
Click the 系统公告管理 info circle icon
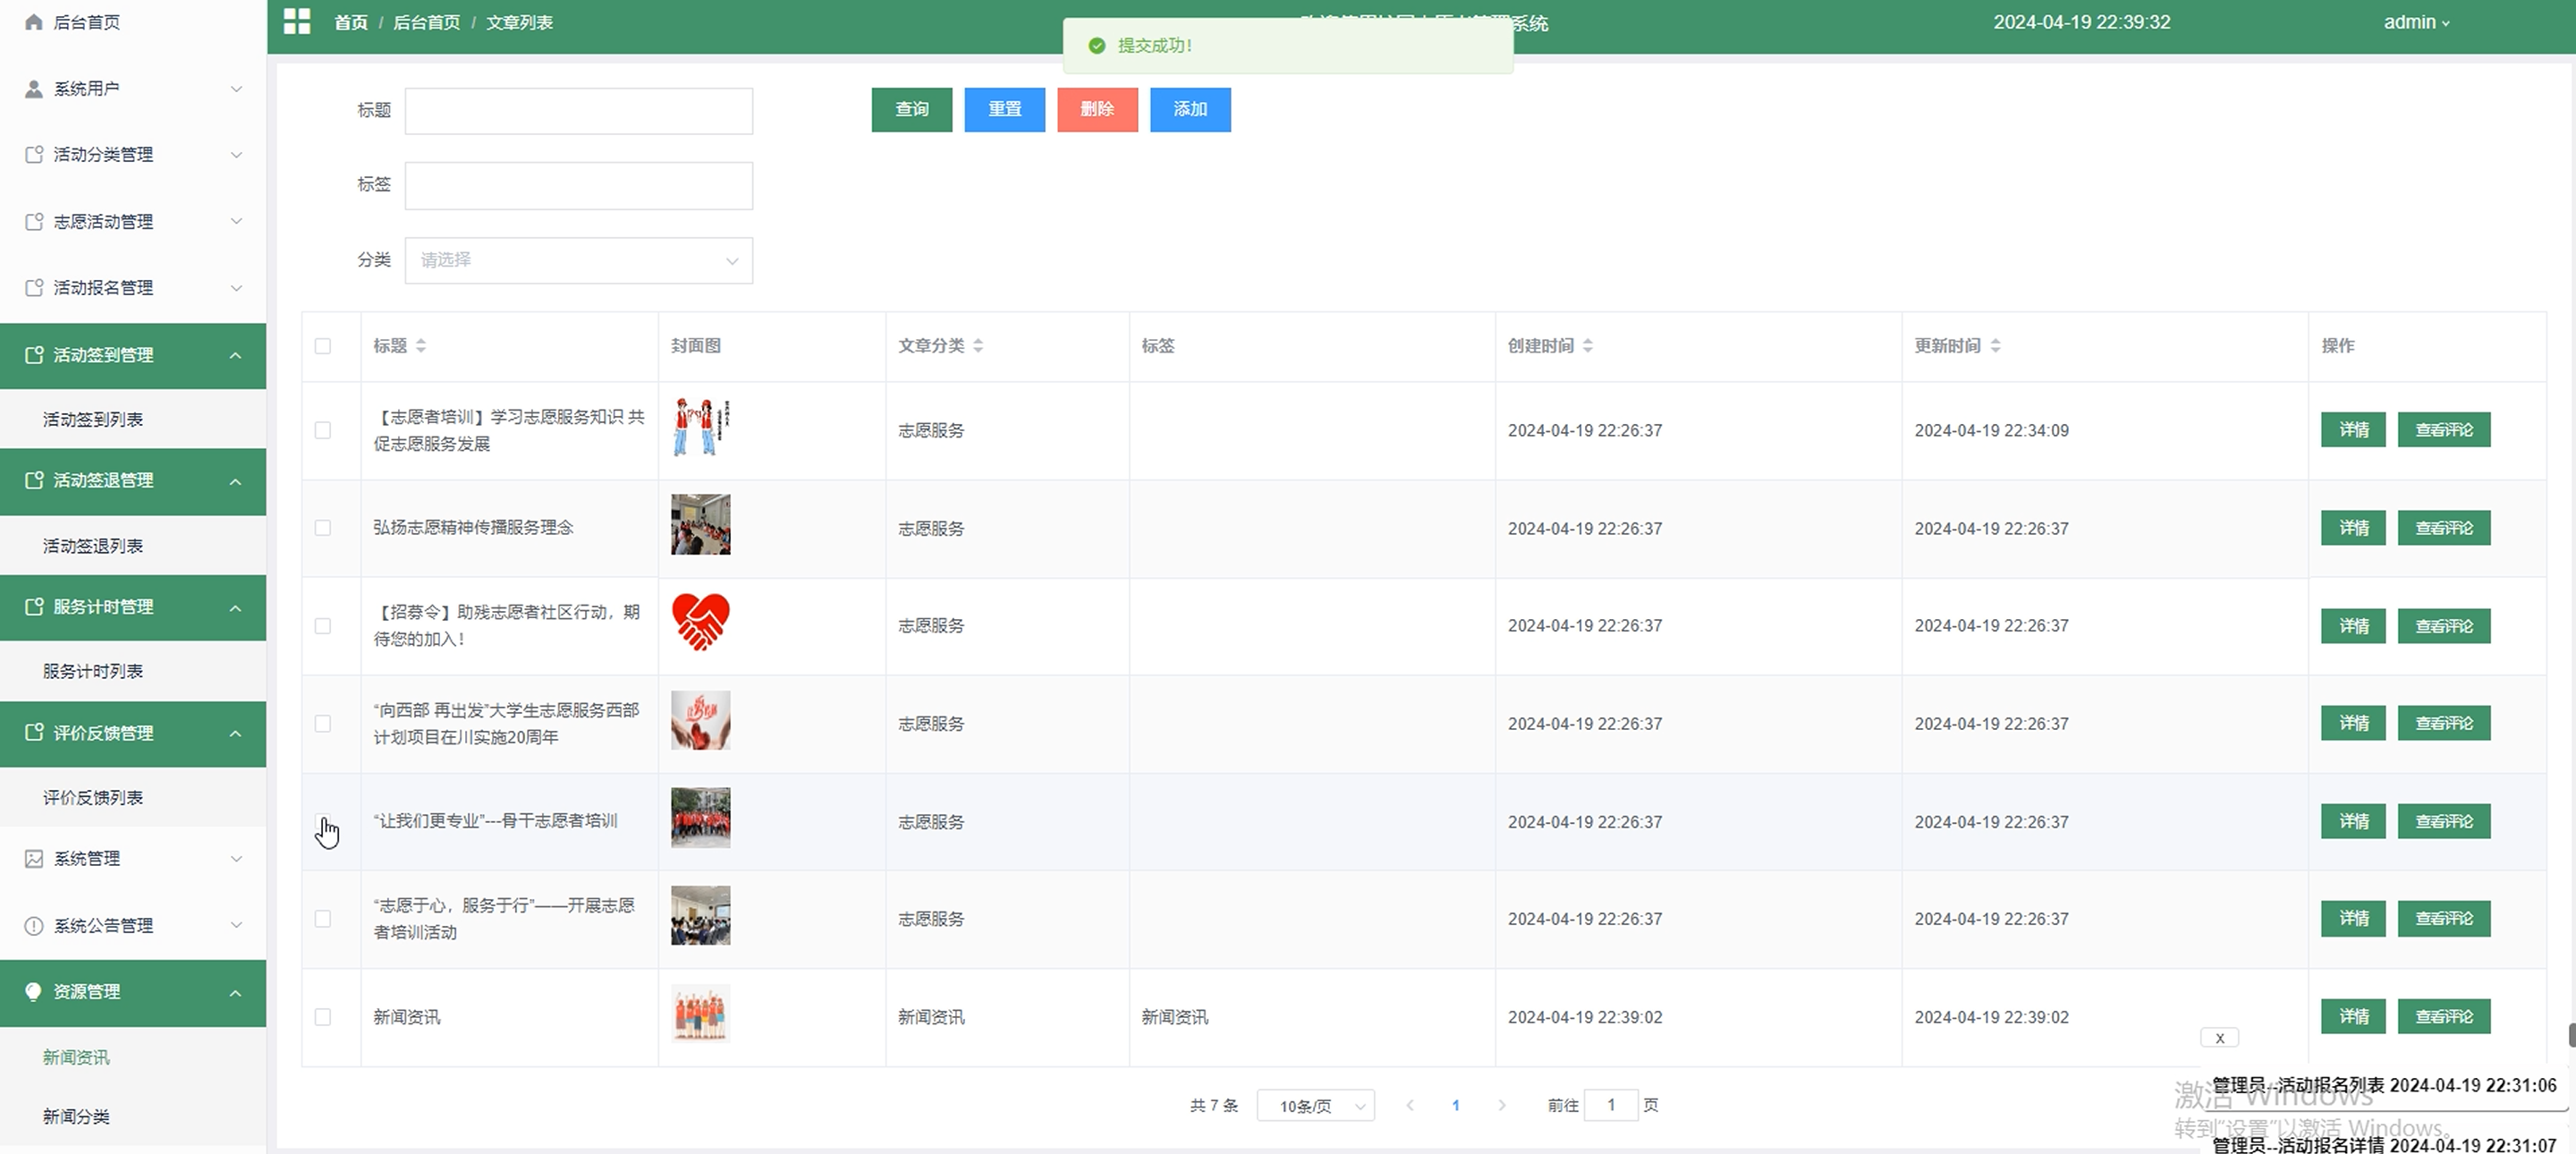33,925
